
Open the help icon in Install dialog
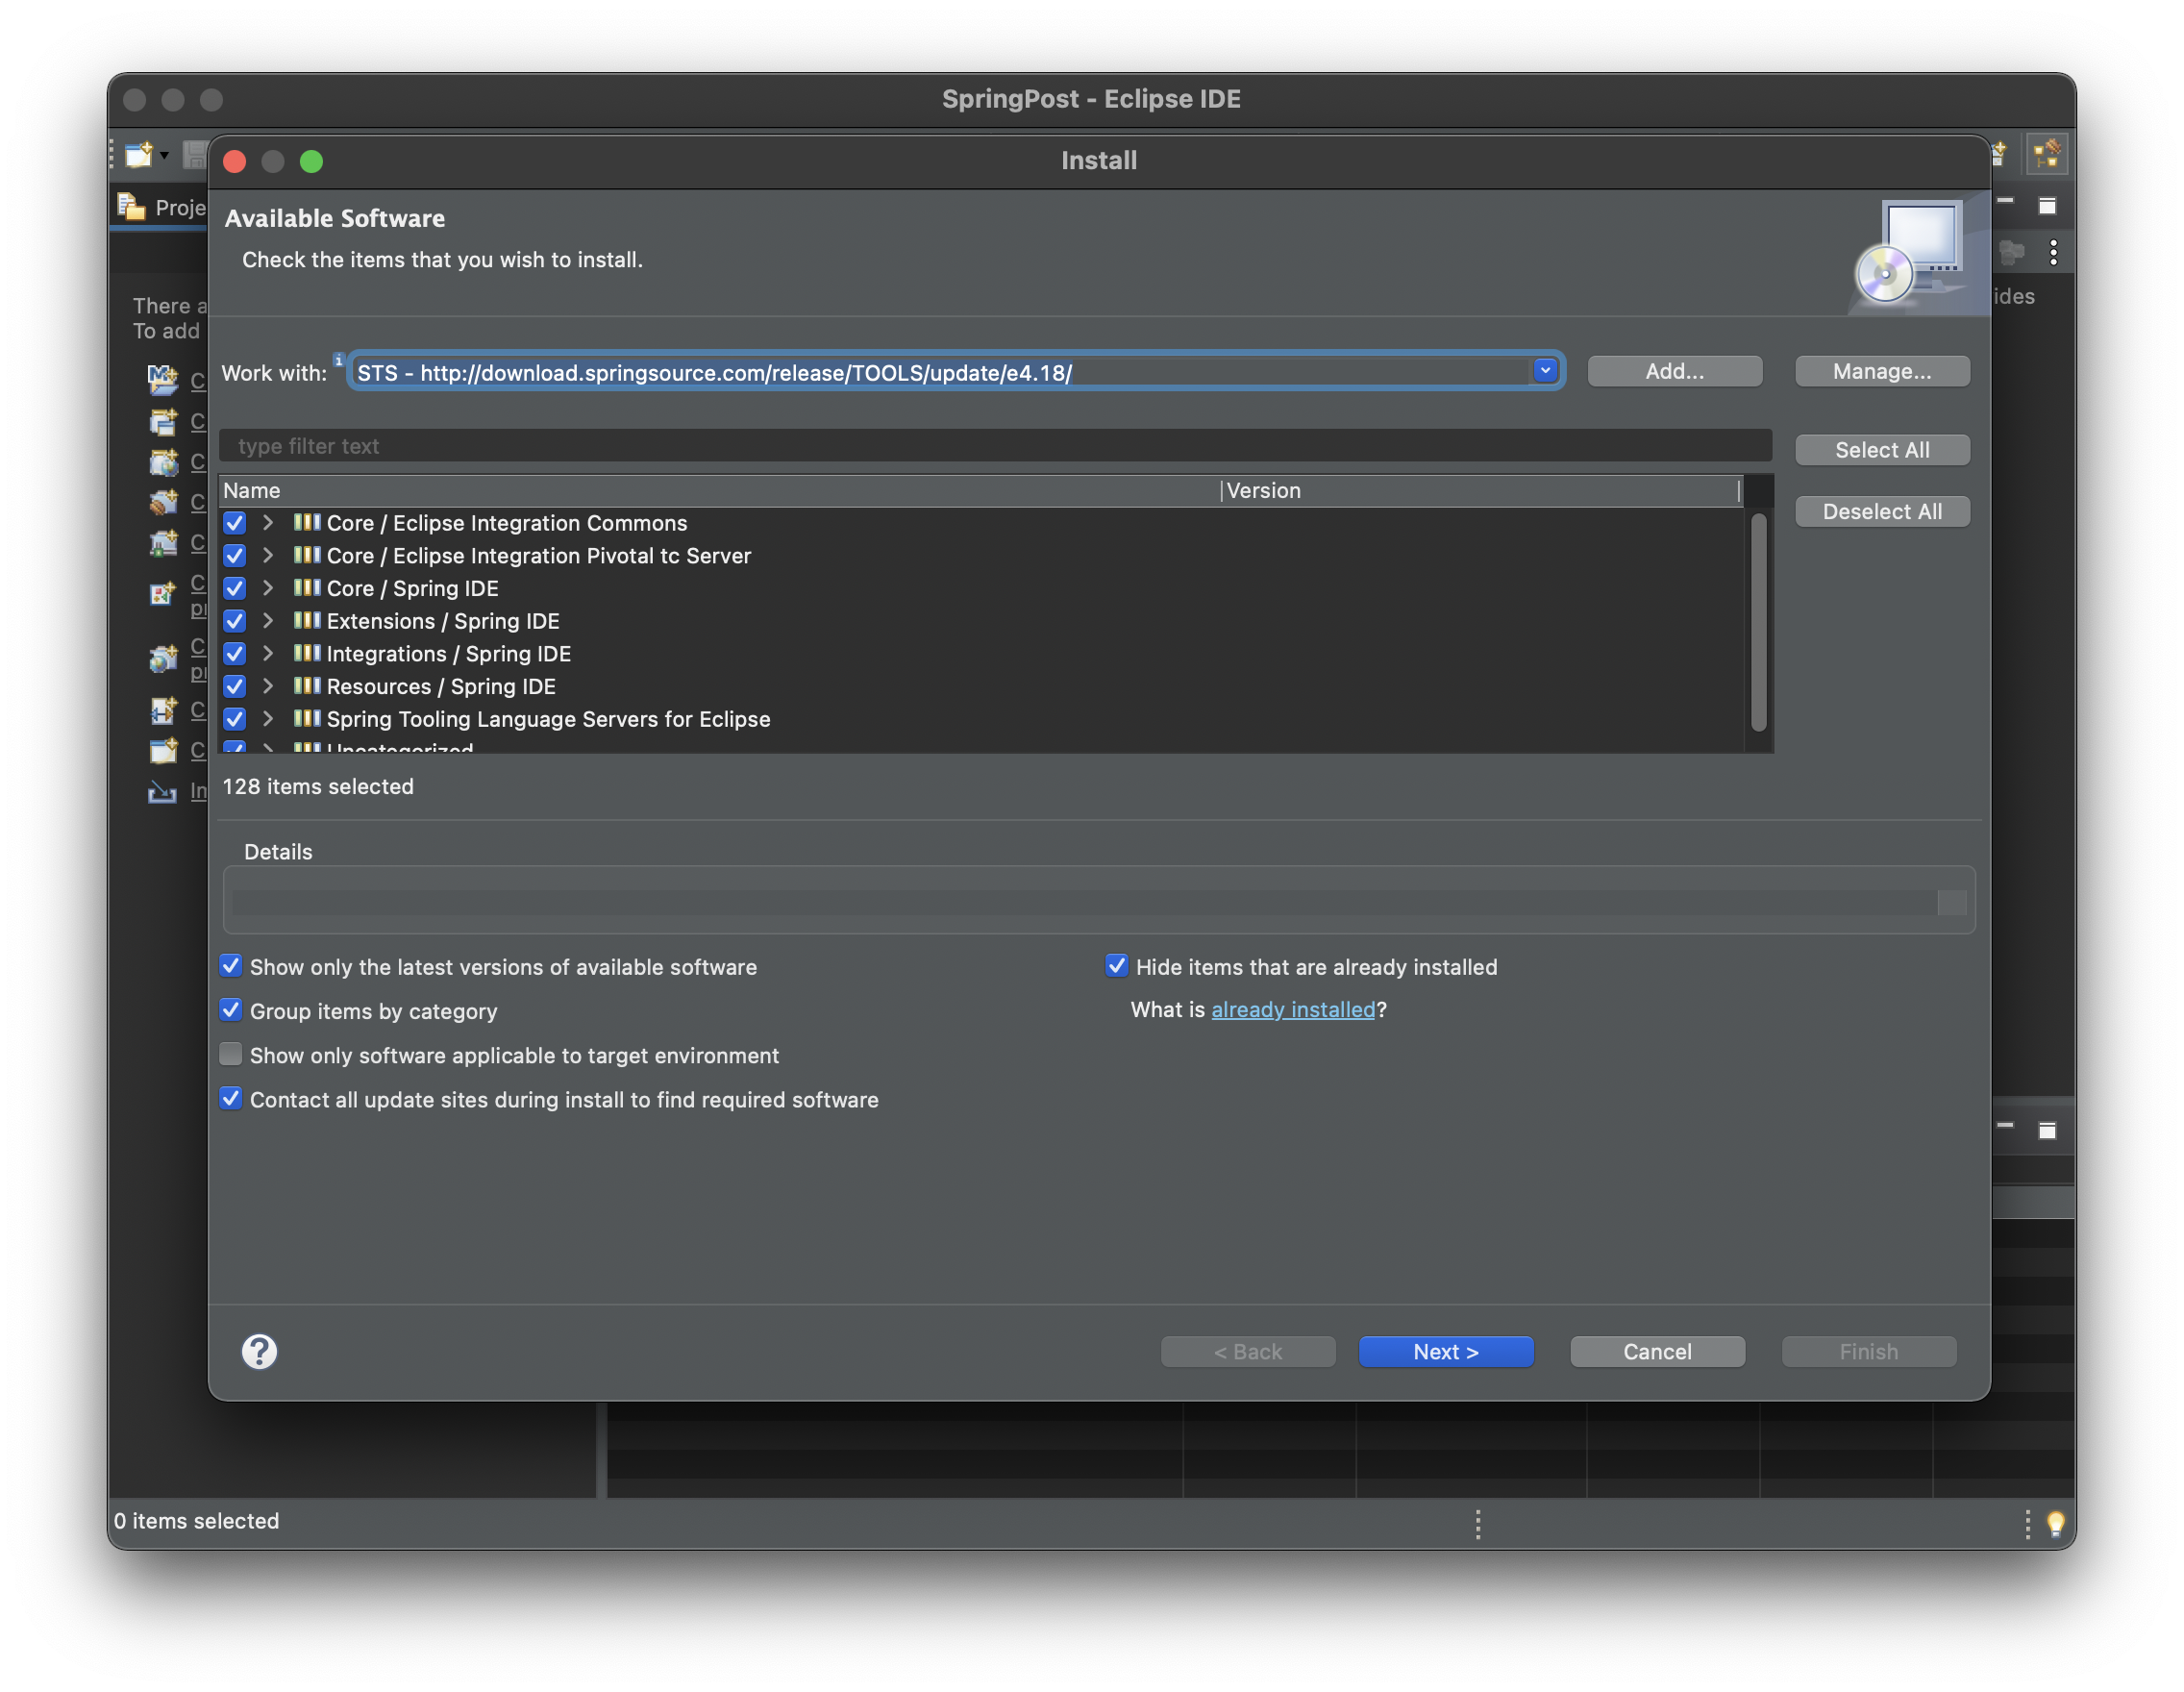[x=259, y=1351]
